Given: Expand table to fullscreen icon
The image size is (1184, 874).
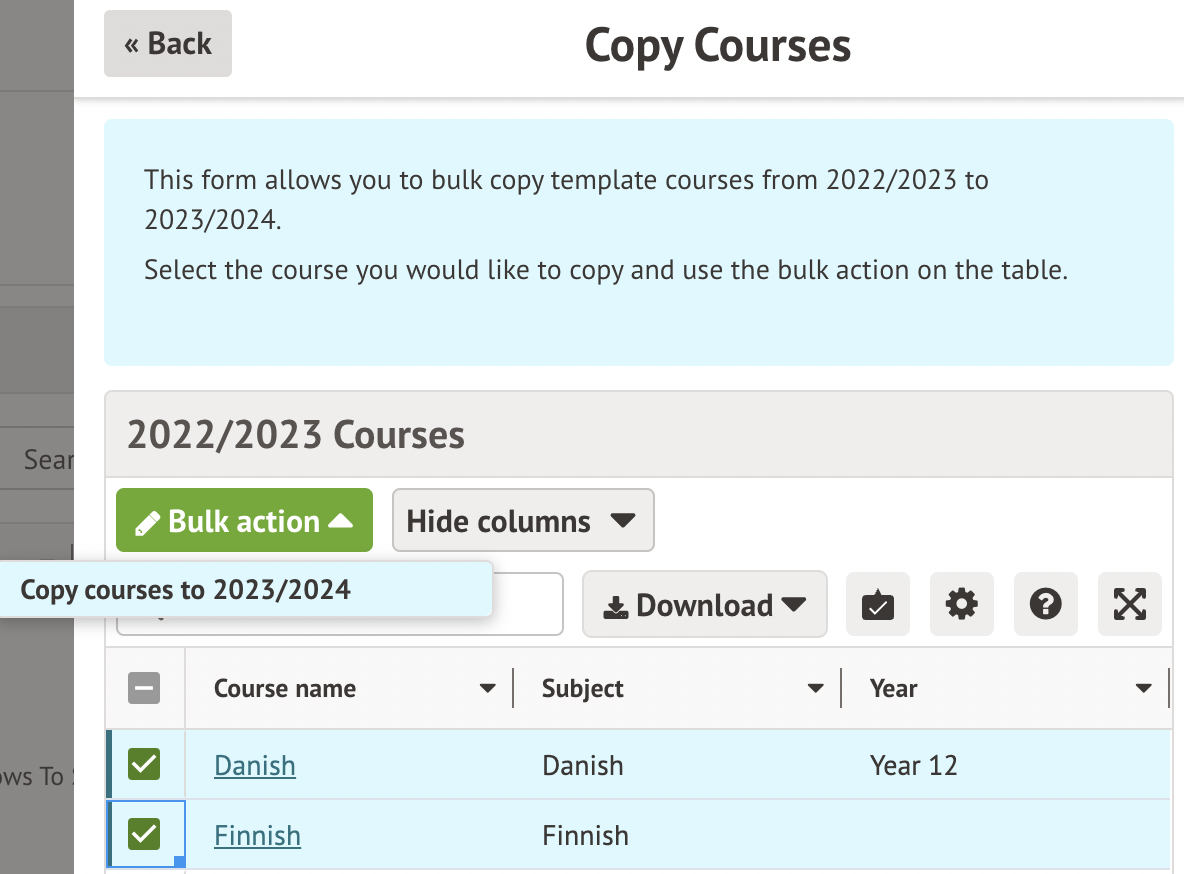Looking at the screenshot, I should tap(1129, 605).
